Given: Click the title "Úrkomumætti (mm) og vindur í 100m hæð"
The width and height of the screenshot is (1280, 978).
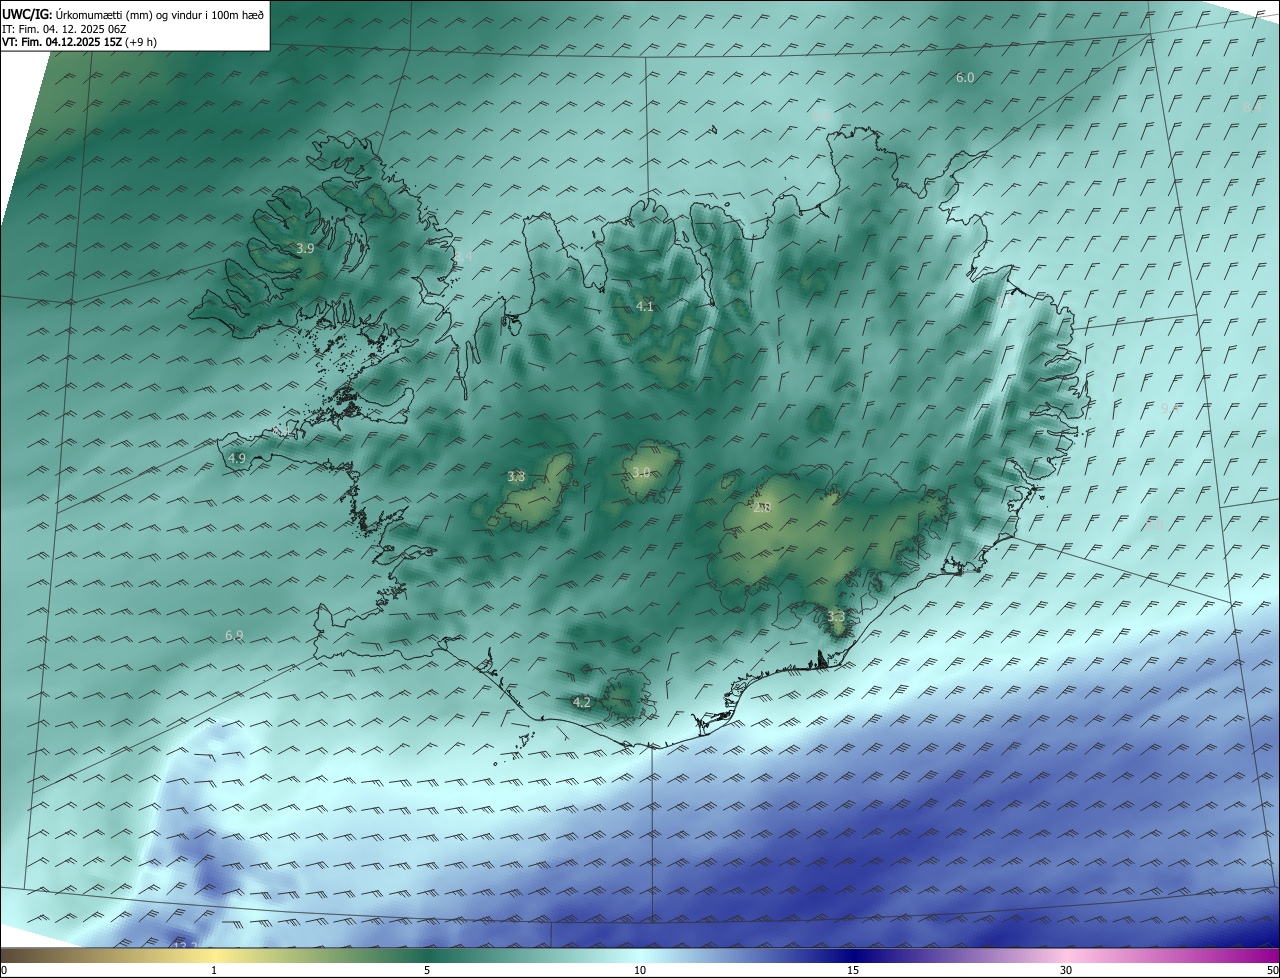Looking at the screenshot, I should point(159,14).
